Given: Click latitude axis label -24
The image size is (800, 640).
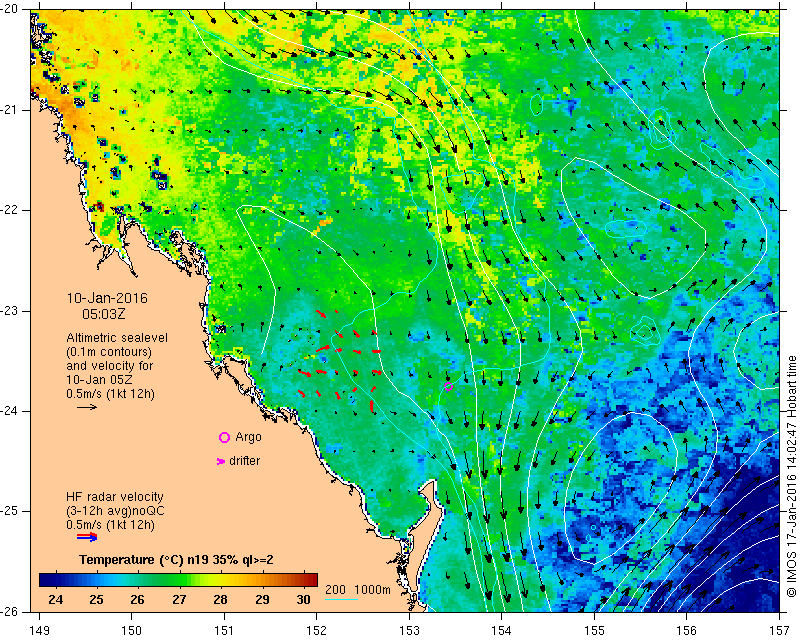Looking at the screenshot, I should coord(10,411).
